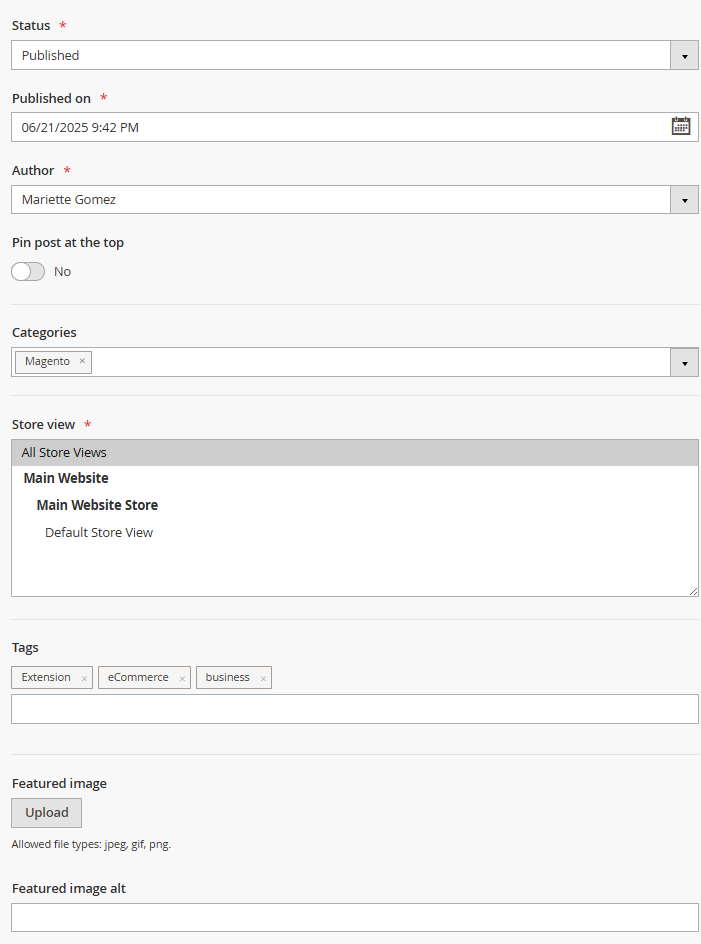Grab the Store view resize handle
701x944 pixels.
tap(694, 591)
